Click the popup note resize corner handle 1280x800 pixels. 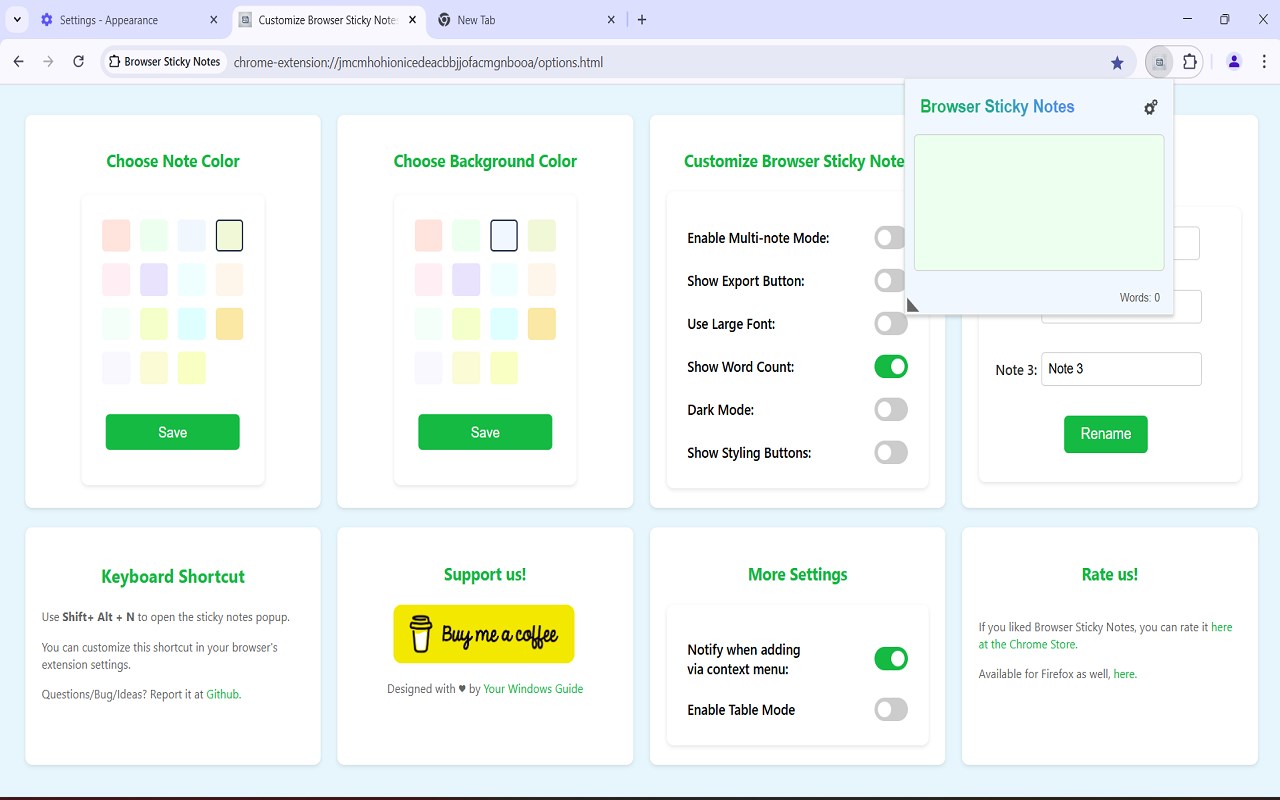[912, 304]
